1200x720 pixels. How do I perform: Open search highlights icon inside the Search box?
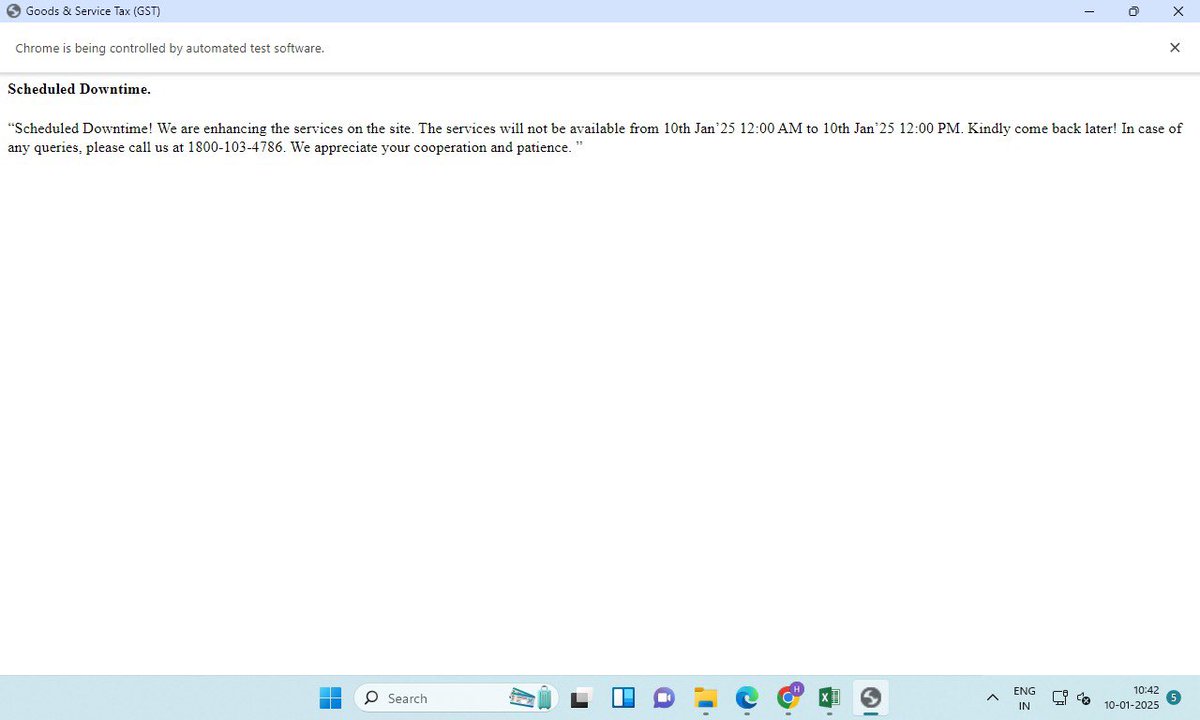(528, 697)
